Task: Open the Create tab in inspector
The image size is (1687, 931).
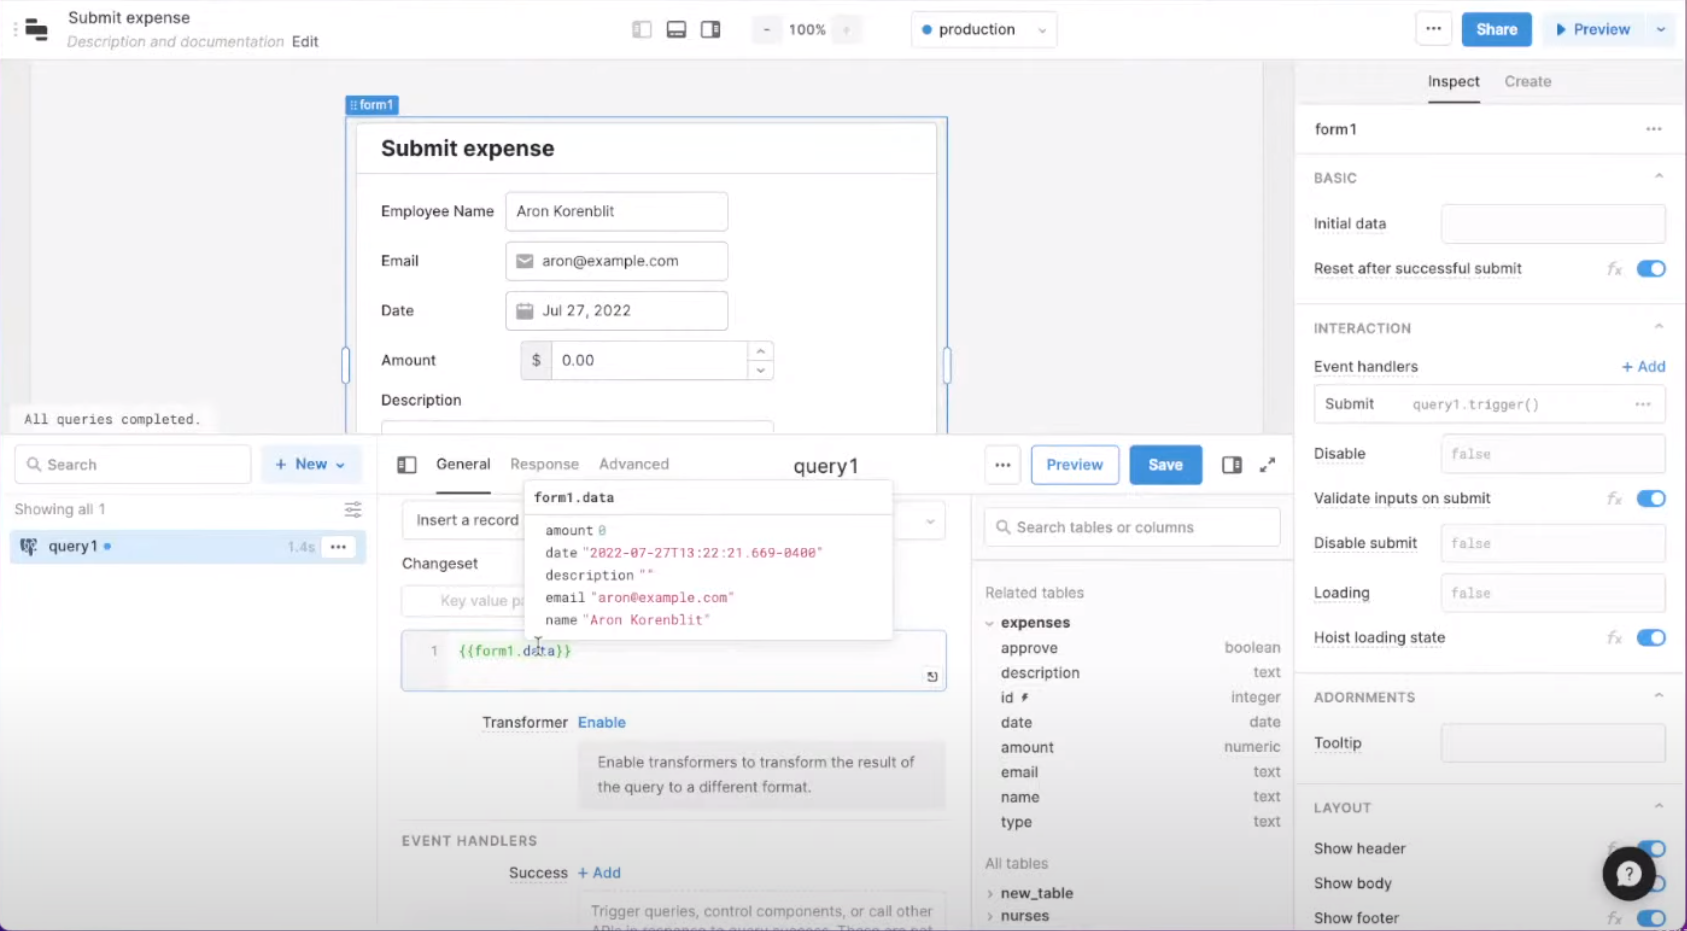Action: click(x=1527, y=82)
